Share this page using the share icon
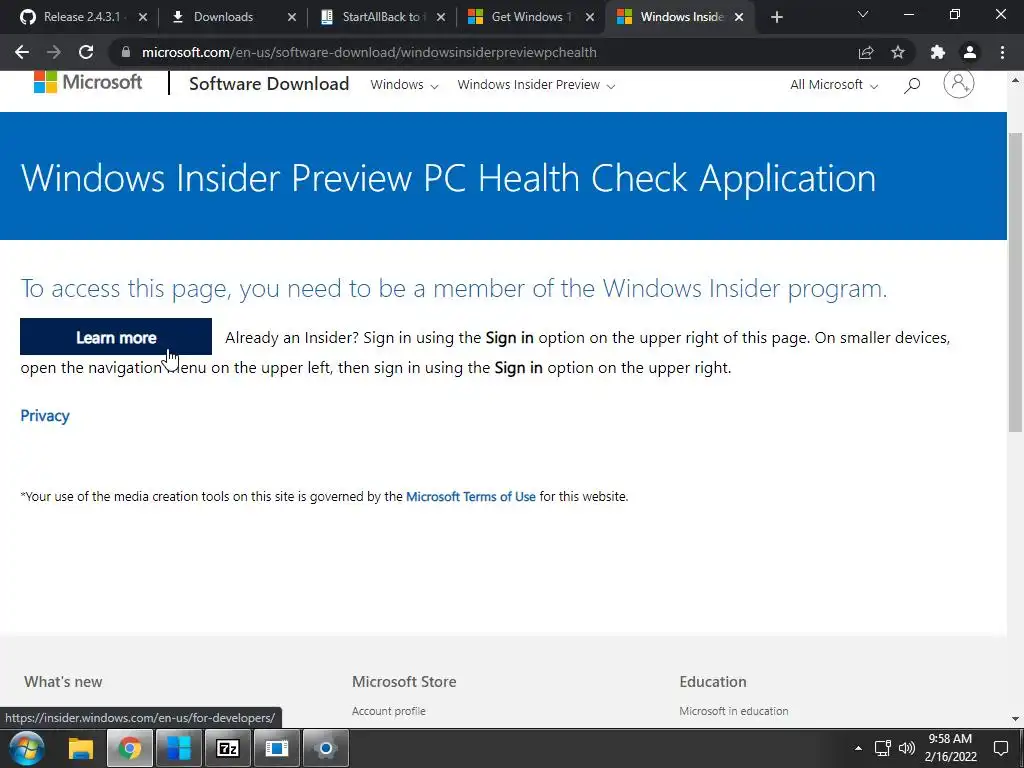The height and width of the screenshot is (768, 1024). click(866, 52)
